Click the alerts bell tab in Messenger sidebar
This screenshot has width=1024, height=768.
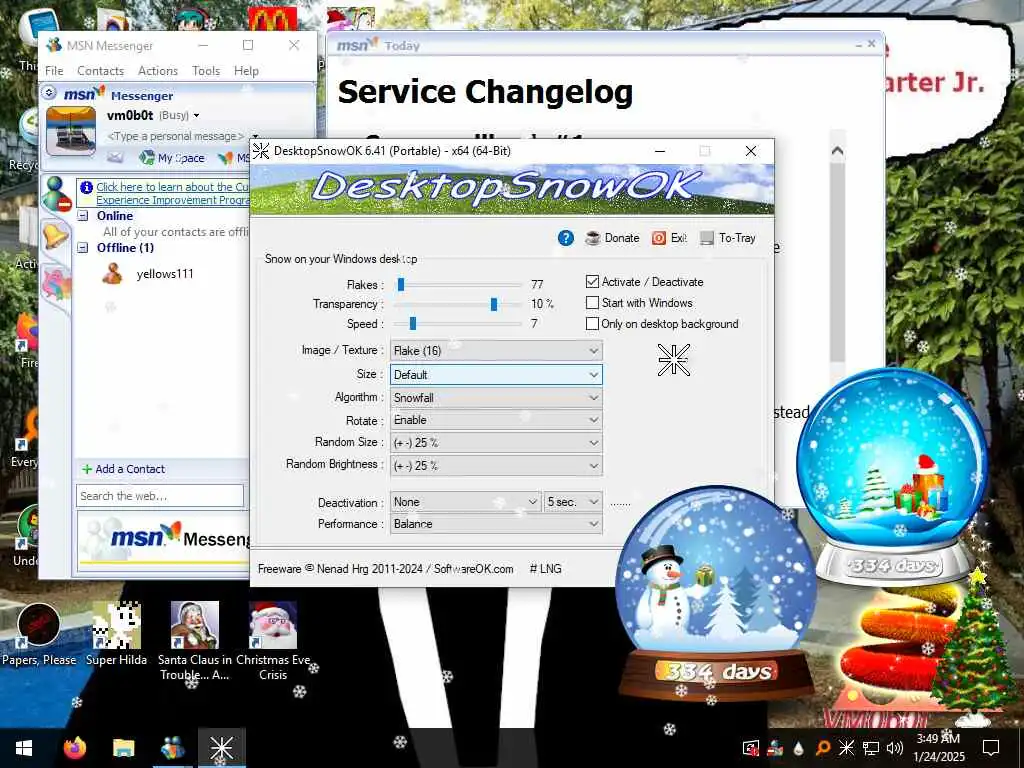click(55, 235)
